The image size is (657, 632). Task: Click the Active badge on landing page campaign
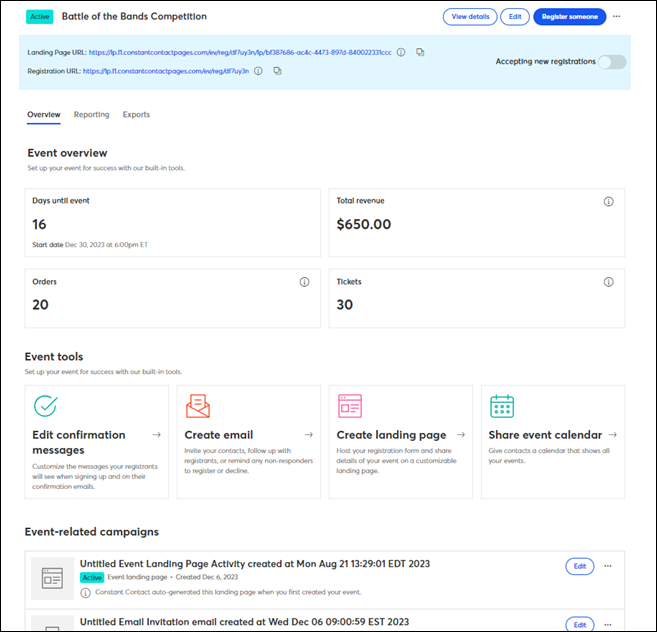click(92, 578)
